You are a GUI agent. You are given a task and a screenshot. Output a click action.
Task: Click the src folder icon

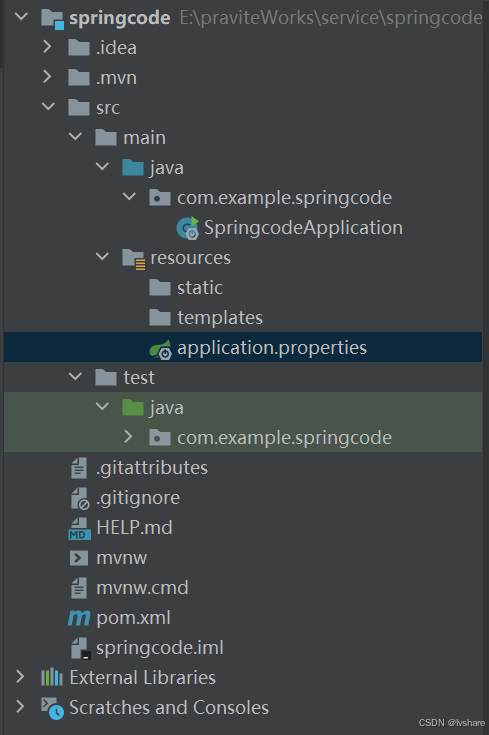point(79,108)
